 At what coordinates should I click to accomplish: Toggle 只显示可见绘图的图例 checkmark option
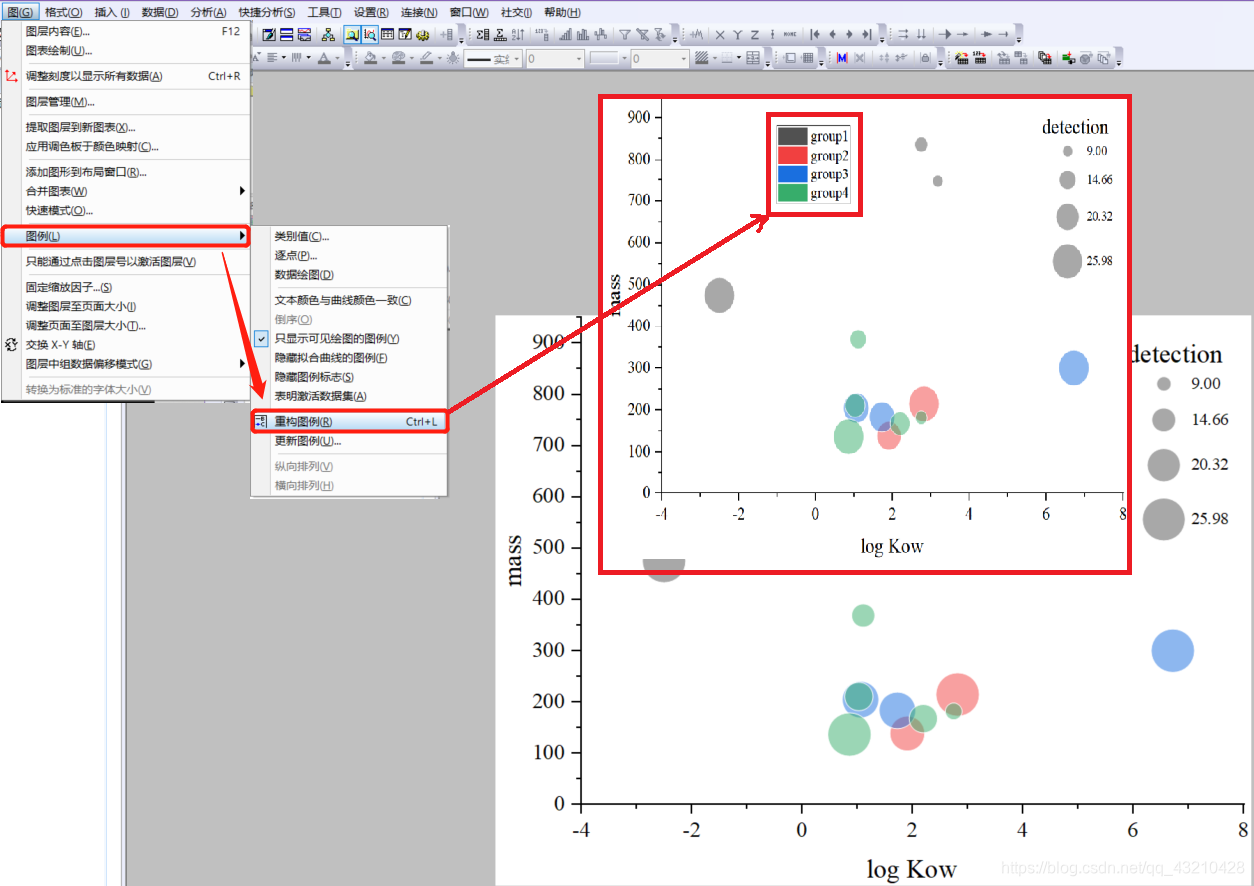(x=348, y=339)
